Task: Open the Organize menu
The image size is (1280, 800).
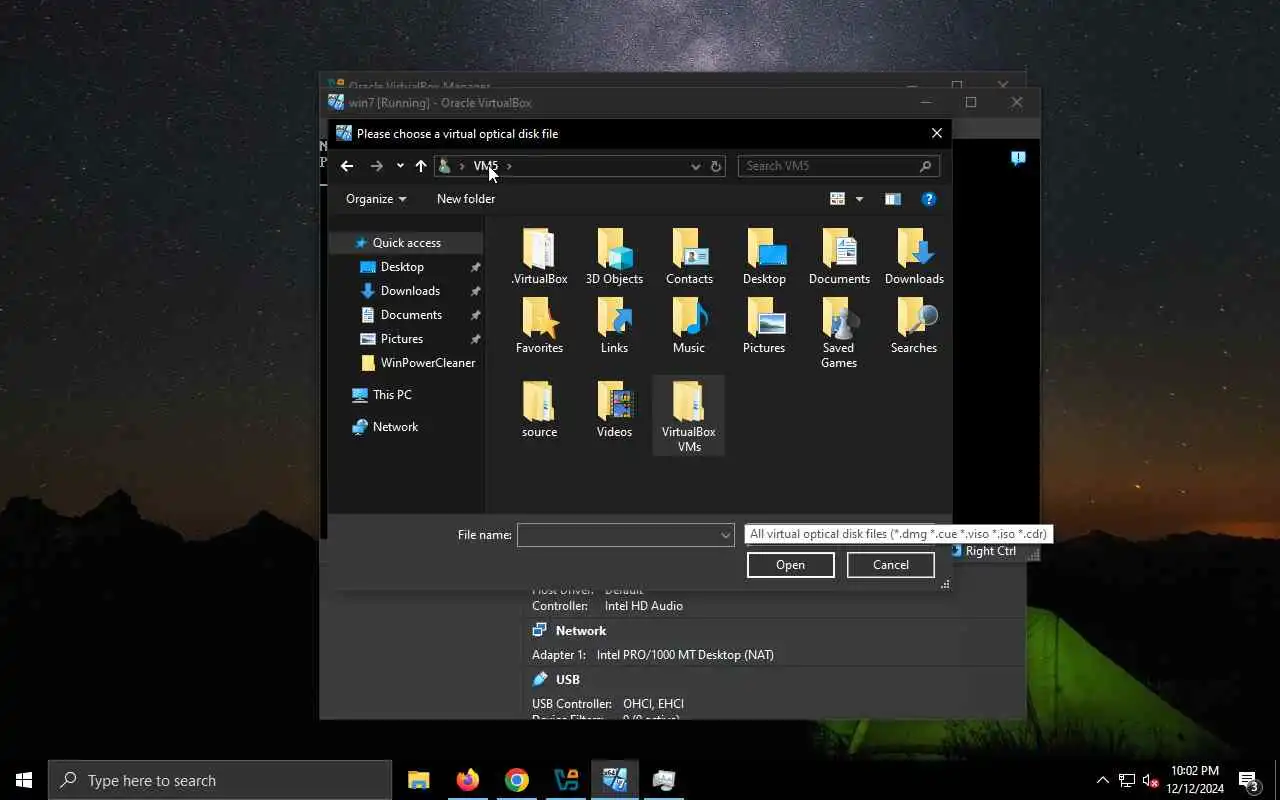Action: [376, 199]
